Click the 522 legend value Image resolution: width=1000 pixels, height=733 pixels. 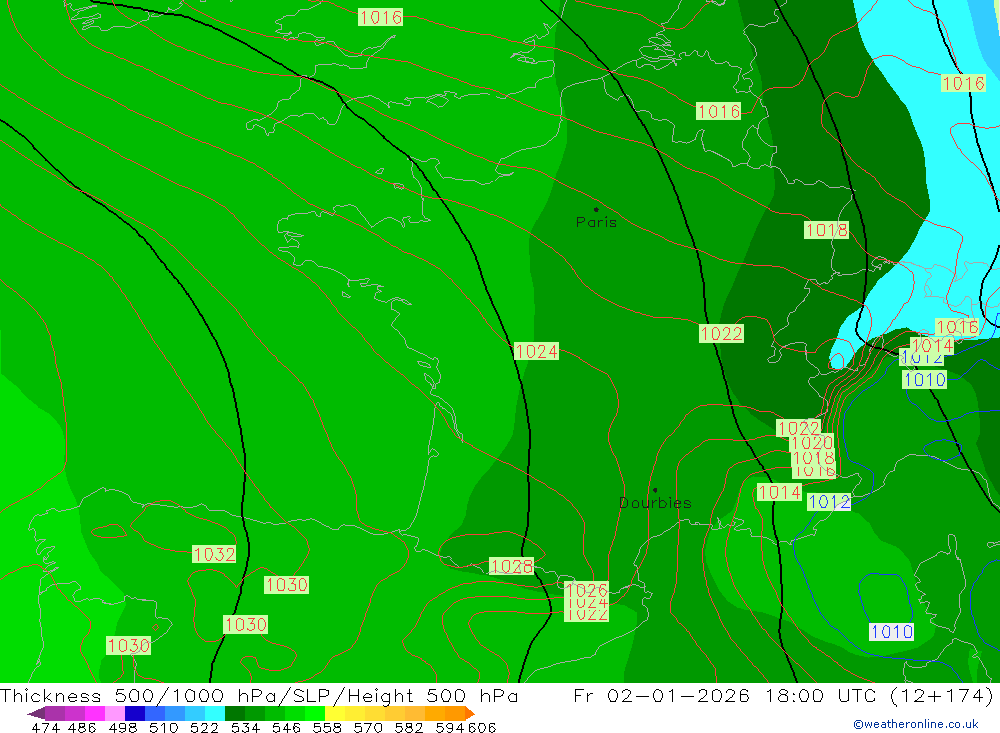[x=204, y=728]
